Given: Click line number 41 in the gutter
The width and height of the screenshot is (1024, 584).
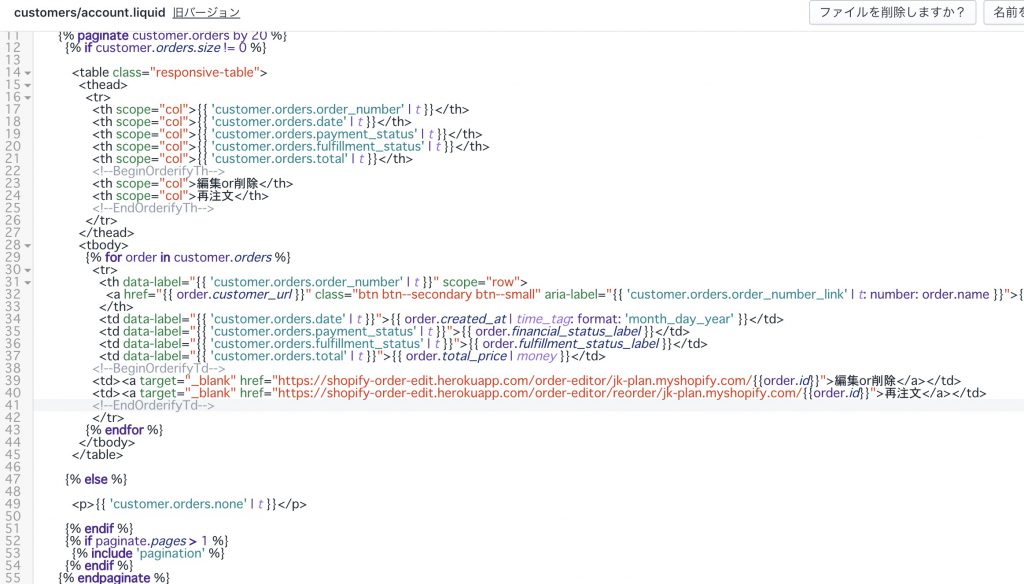Looking at the screenshot, I should click(x=12, y=406).
